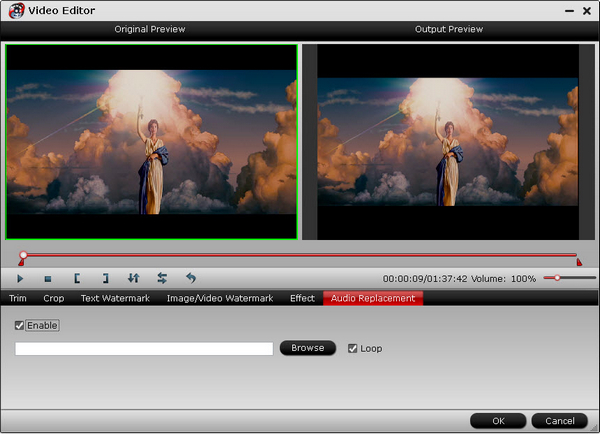The width and height of the screenshot is (600, 434).
Task: Open the Effect tab
Action: click(302, 298)
